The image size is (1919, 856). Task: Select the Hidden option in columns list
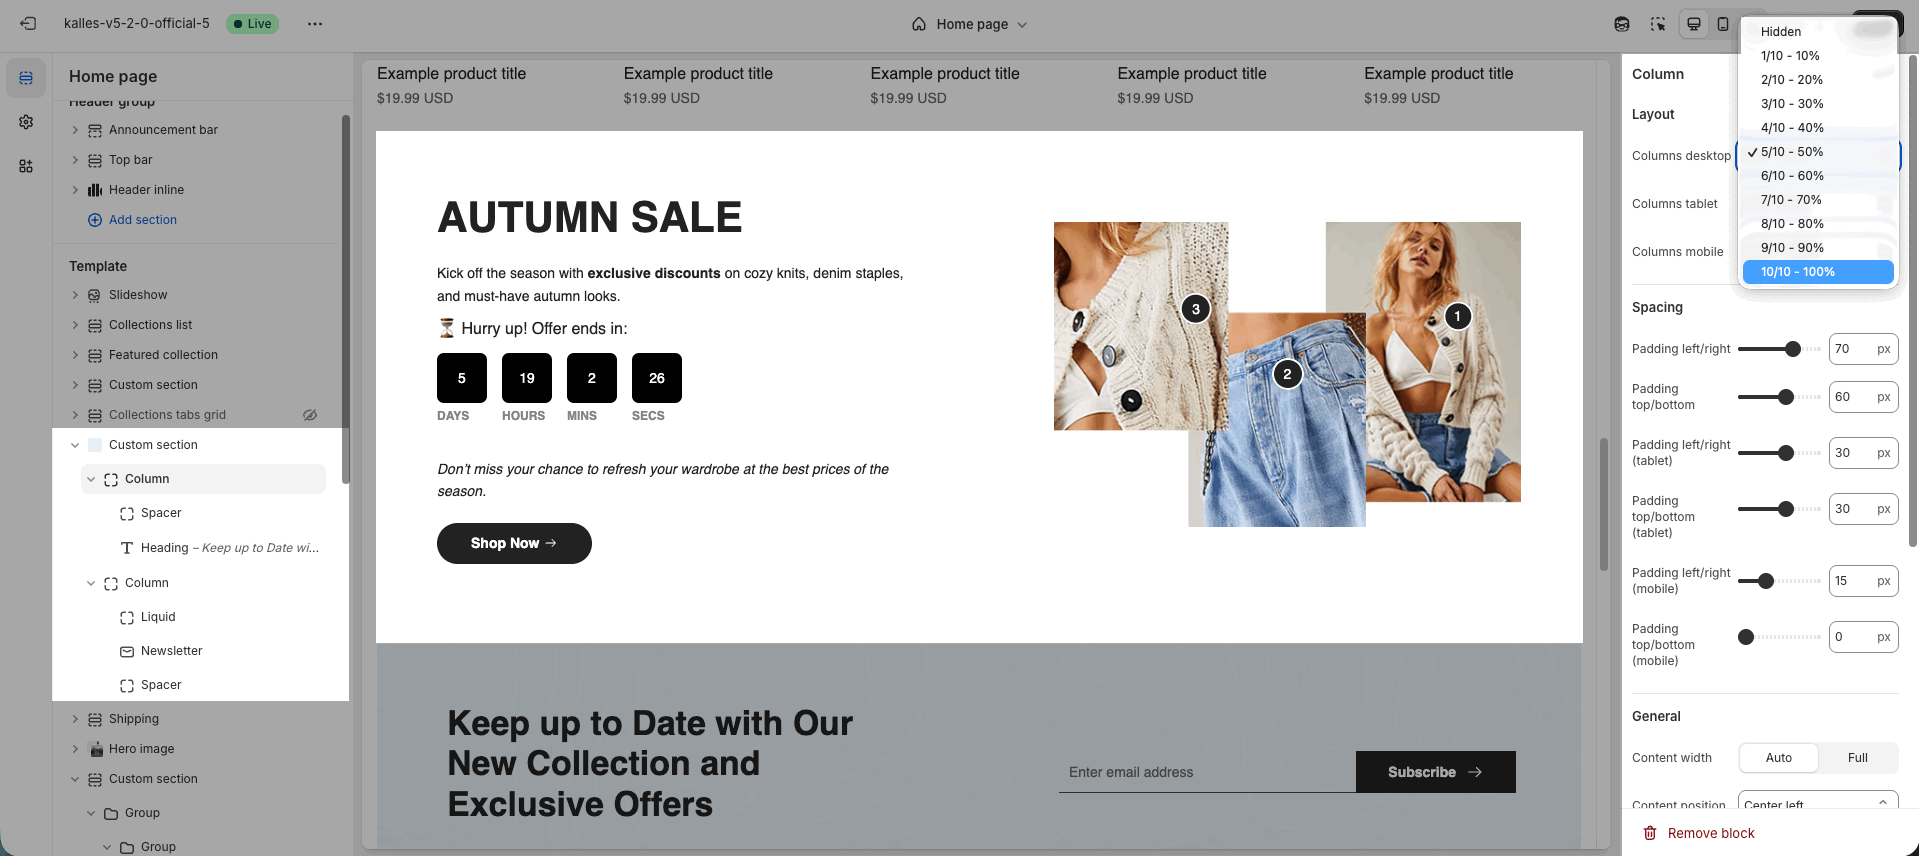1781,32
